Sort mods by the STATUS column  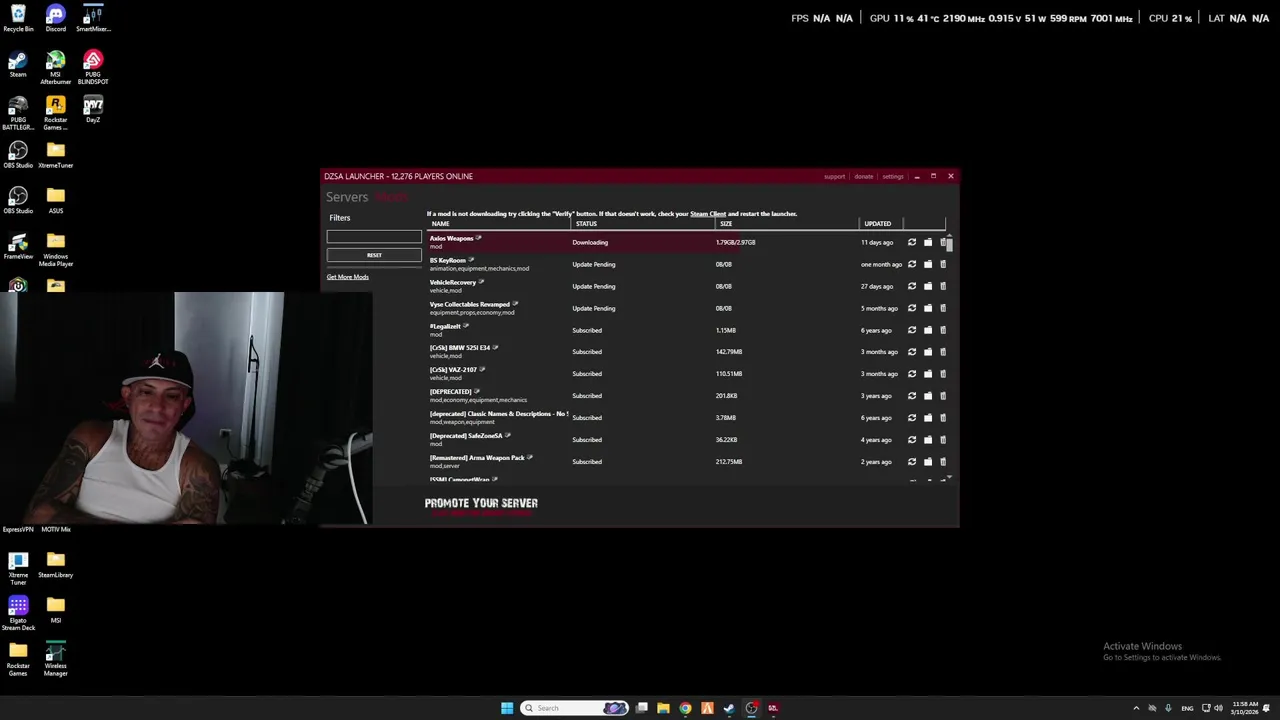tap(586, 224)
